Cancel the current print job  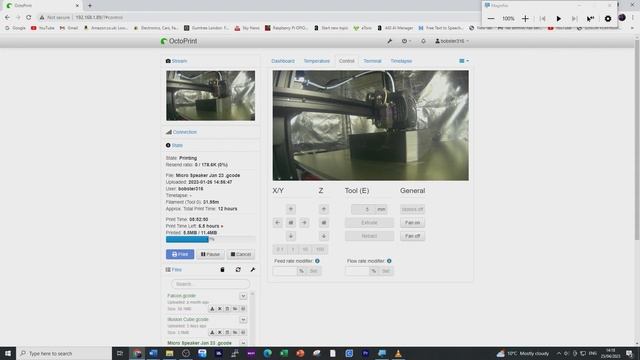point(241,254)
